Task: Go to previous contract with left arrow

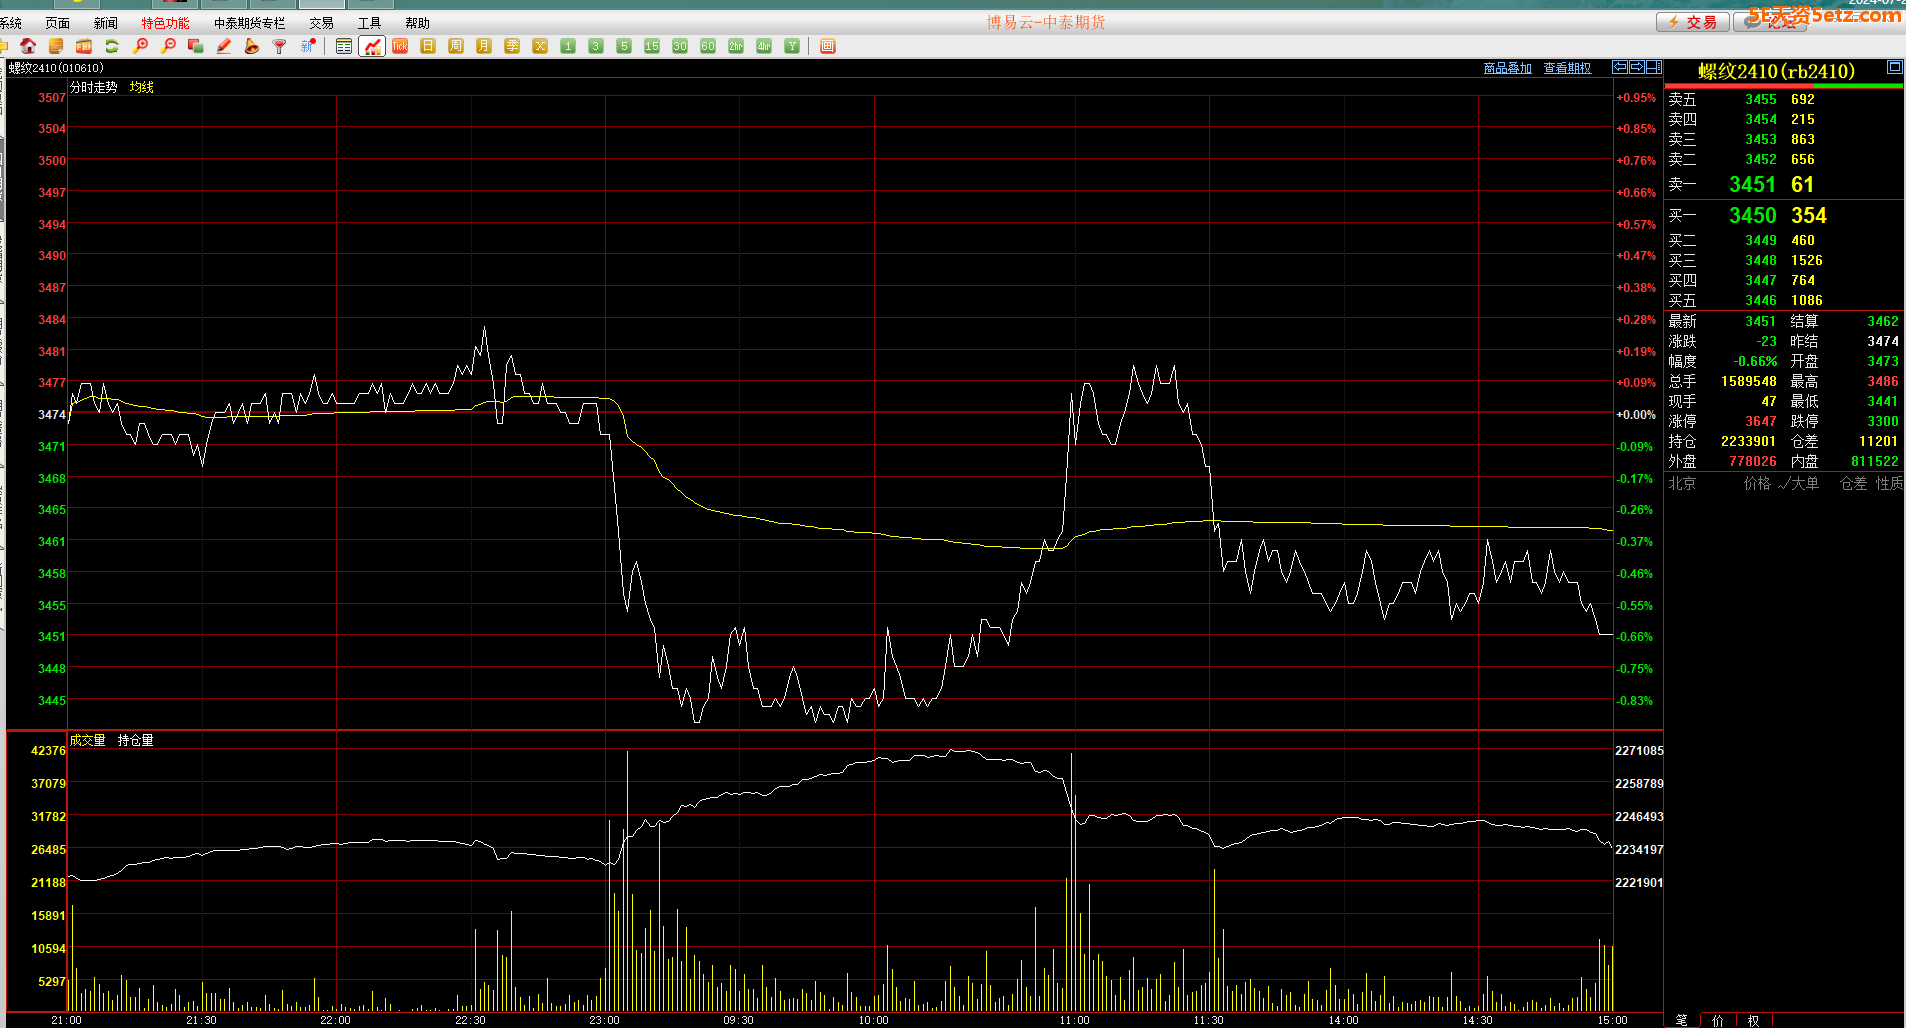Action: (x=1620, y=67)
